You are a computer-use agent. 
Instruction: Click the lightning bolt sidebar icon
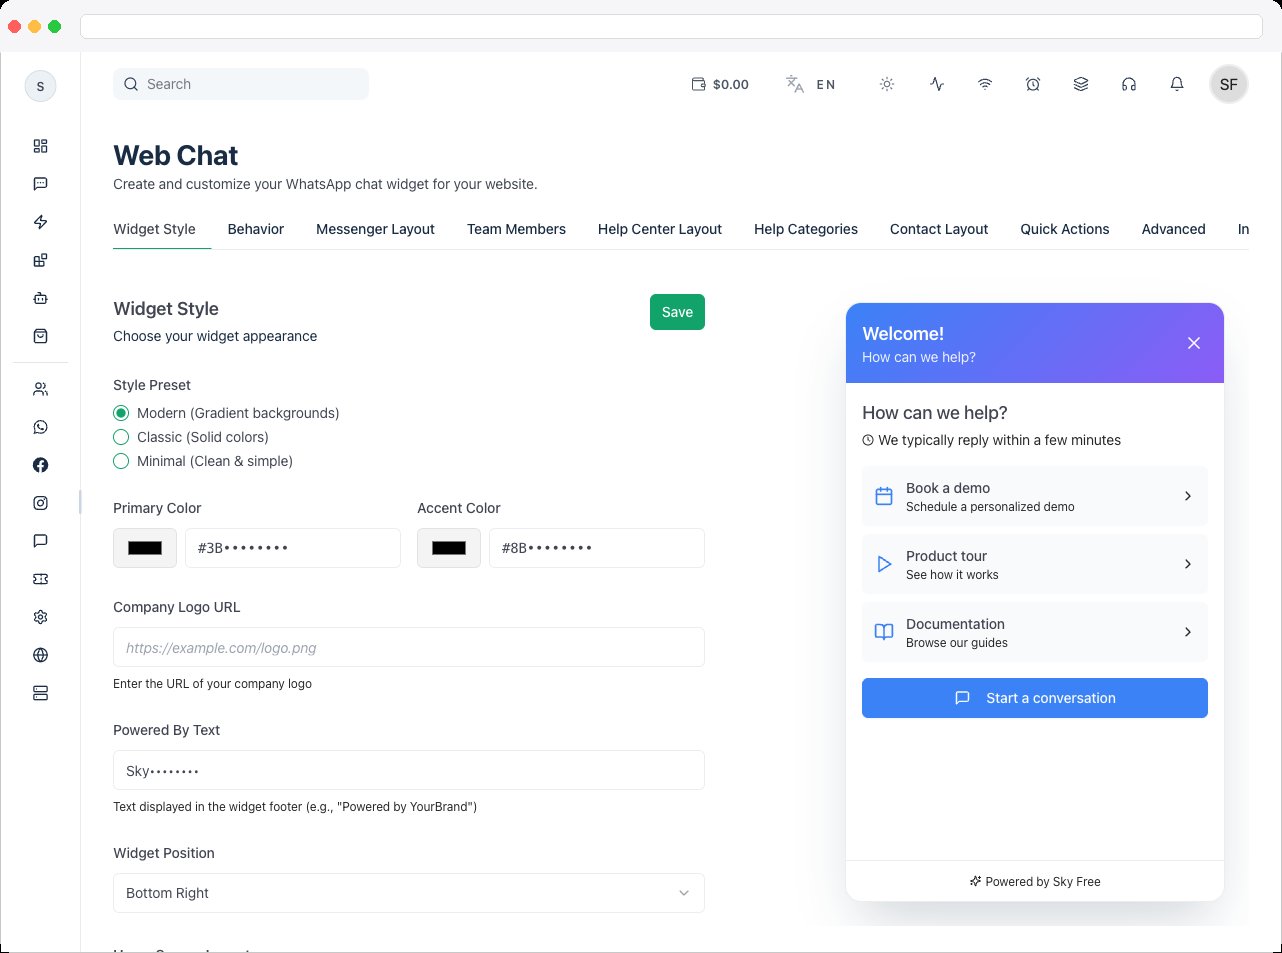click(x=40, y=222)
